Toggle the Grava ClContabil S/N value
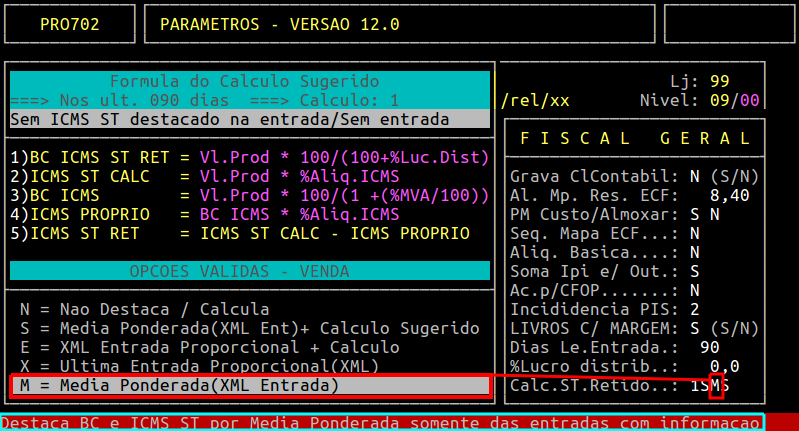799x431 pixels. [695, 177]
